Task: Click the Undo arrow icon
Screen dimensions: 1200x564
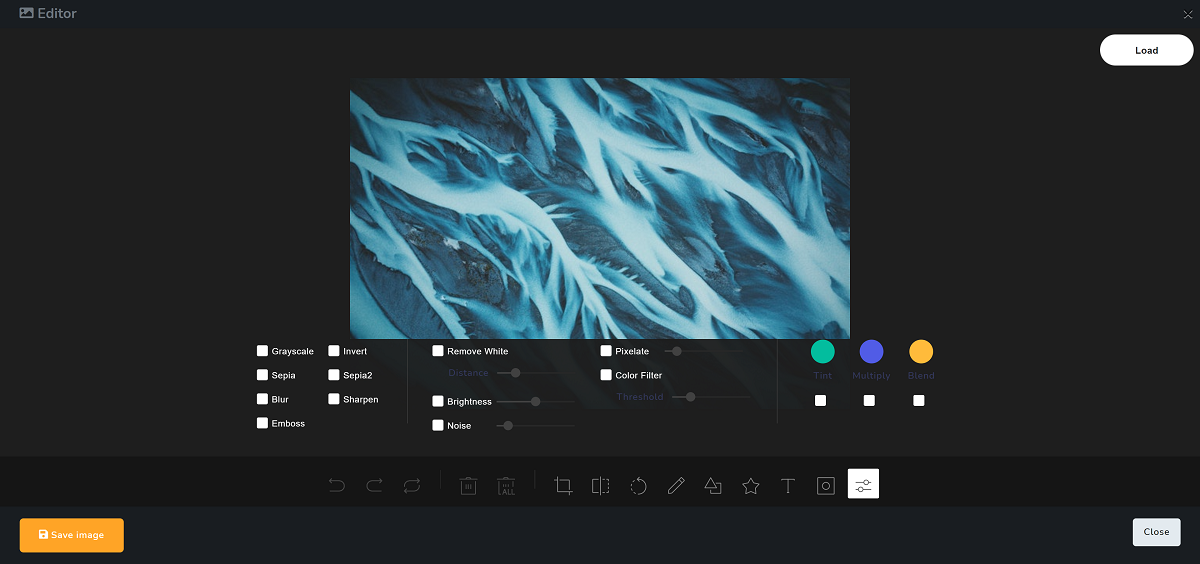Action: 337,486
